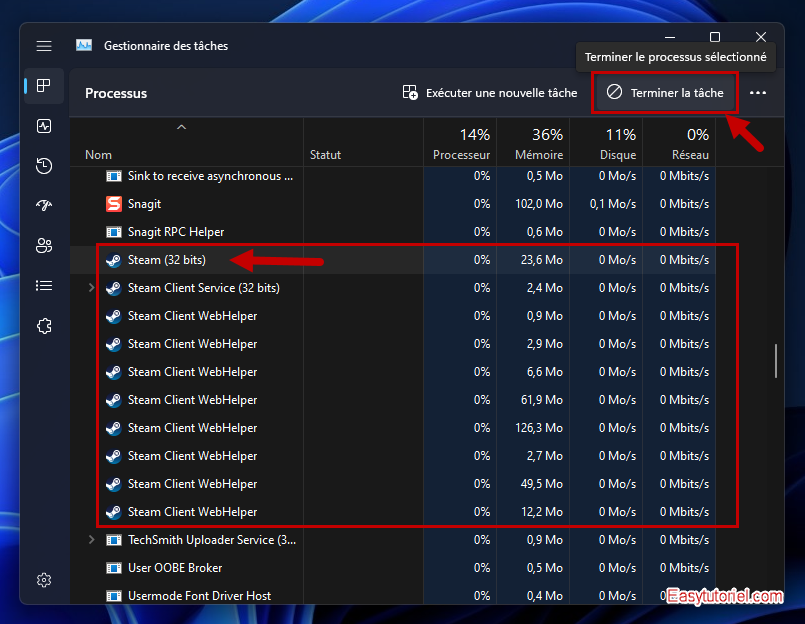Open Task Manager settings gear

(x=44, y=580)
